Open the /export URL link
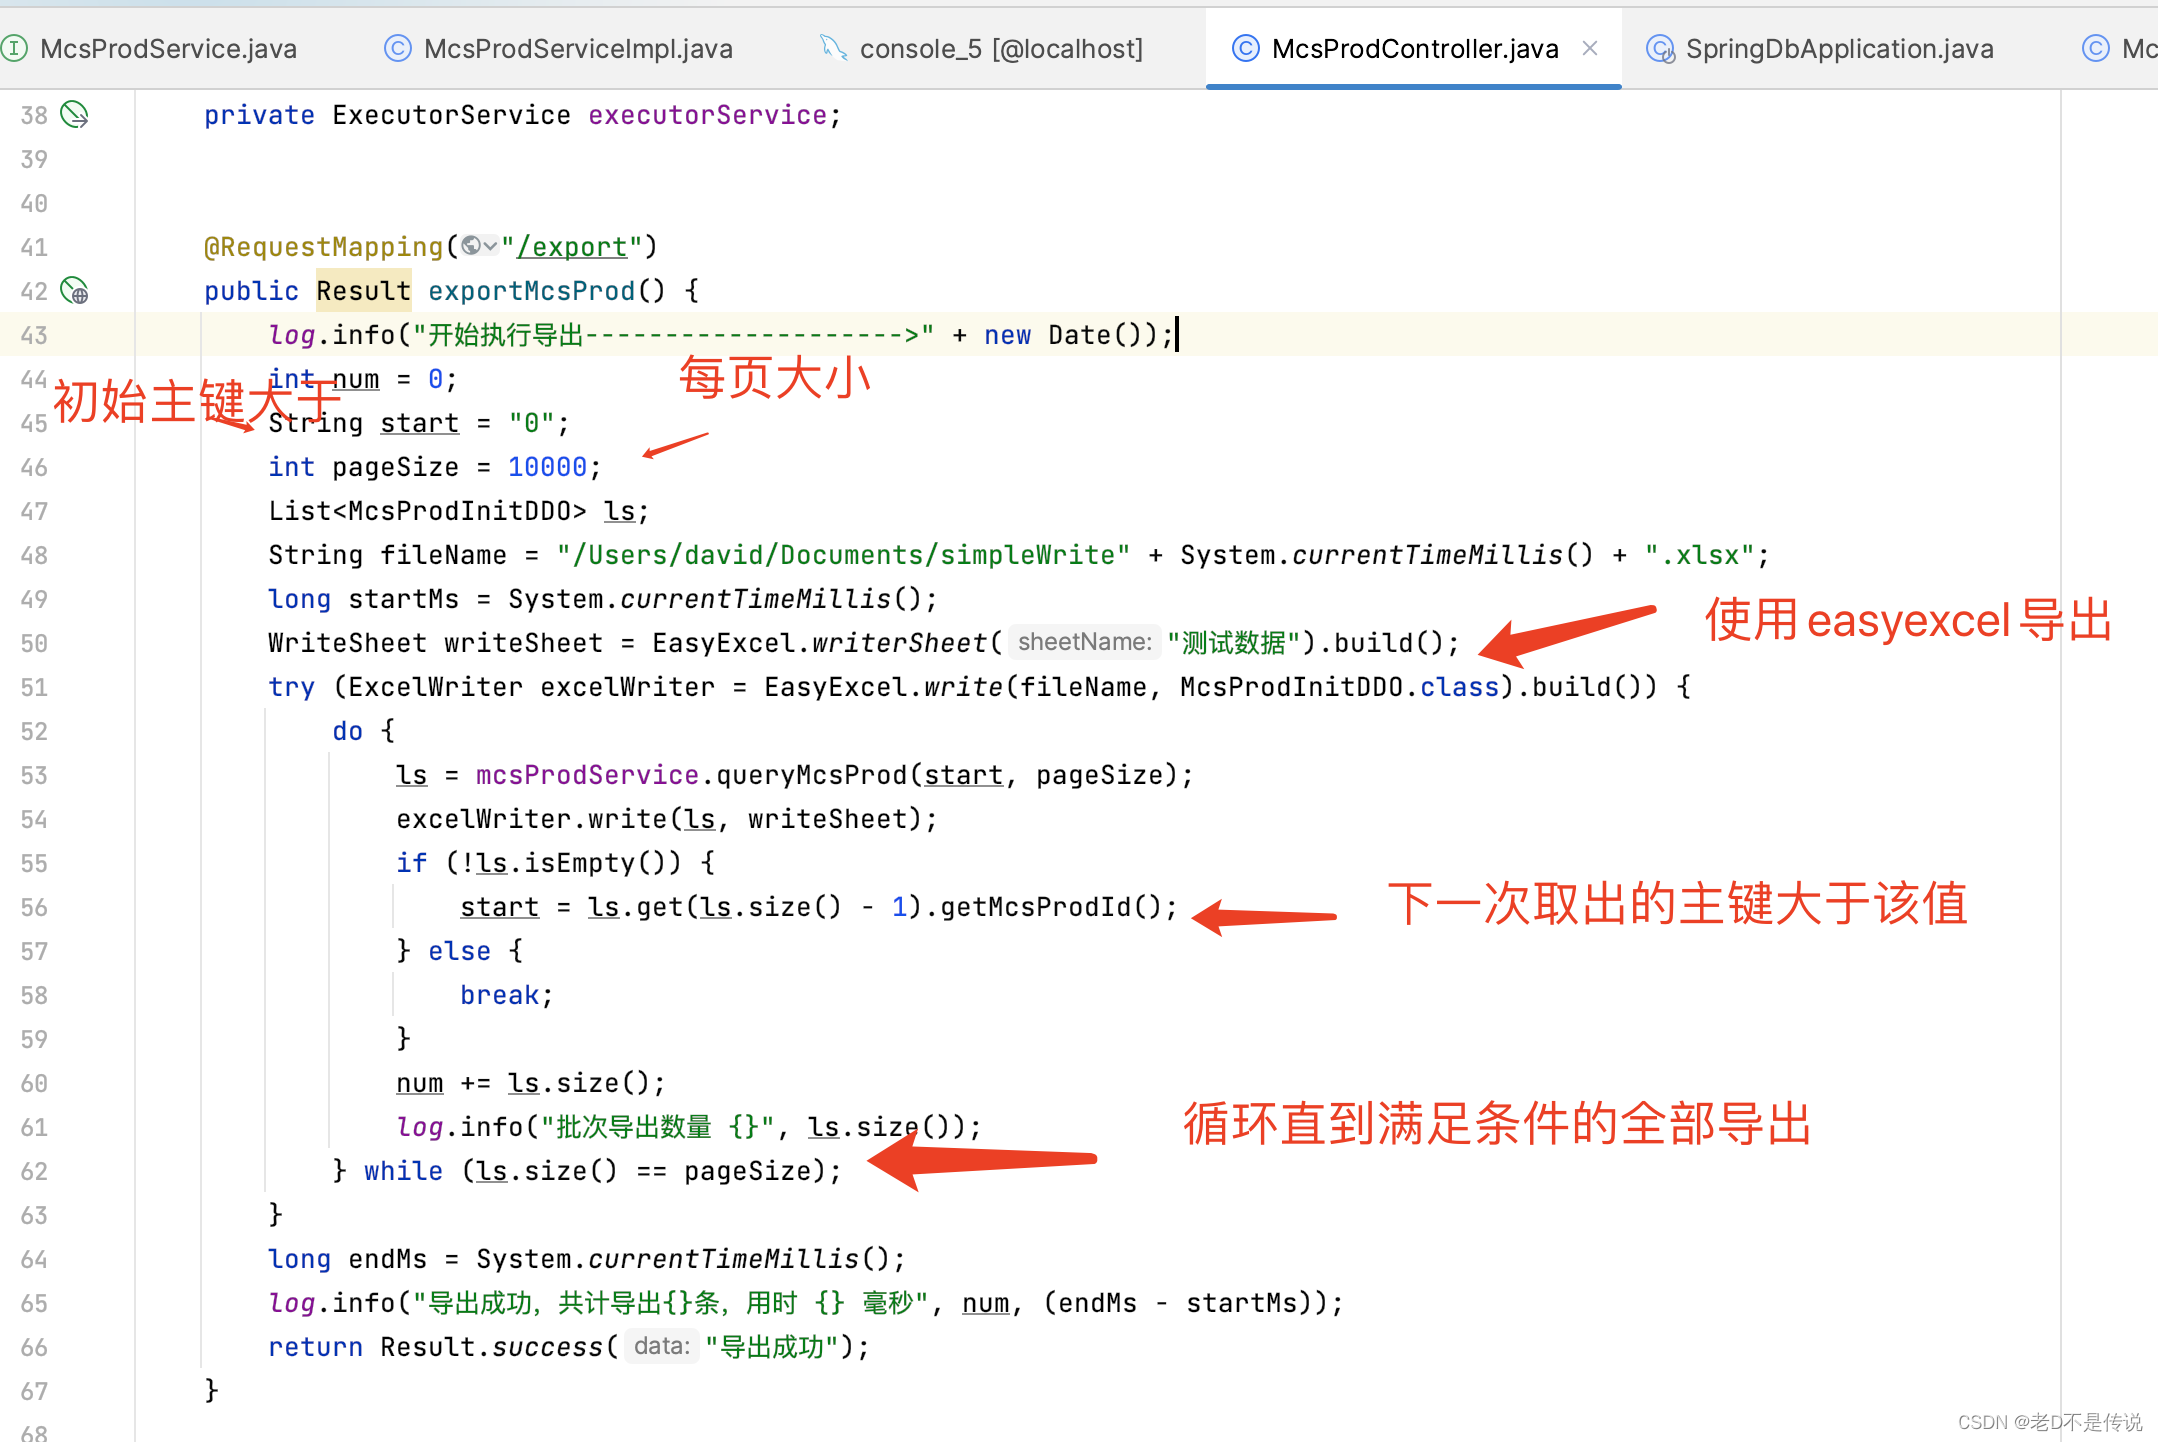 (x=572, y=247)
